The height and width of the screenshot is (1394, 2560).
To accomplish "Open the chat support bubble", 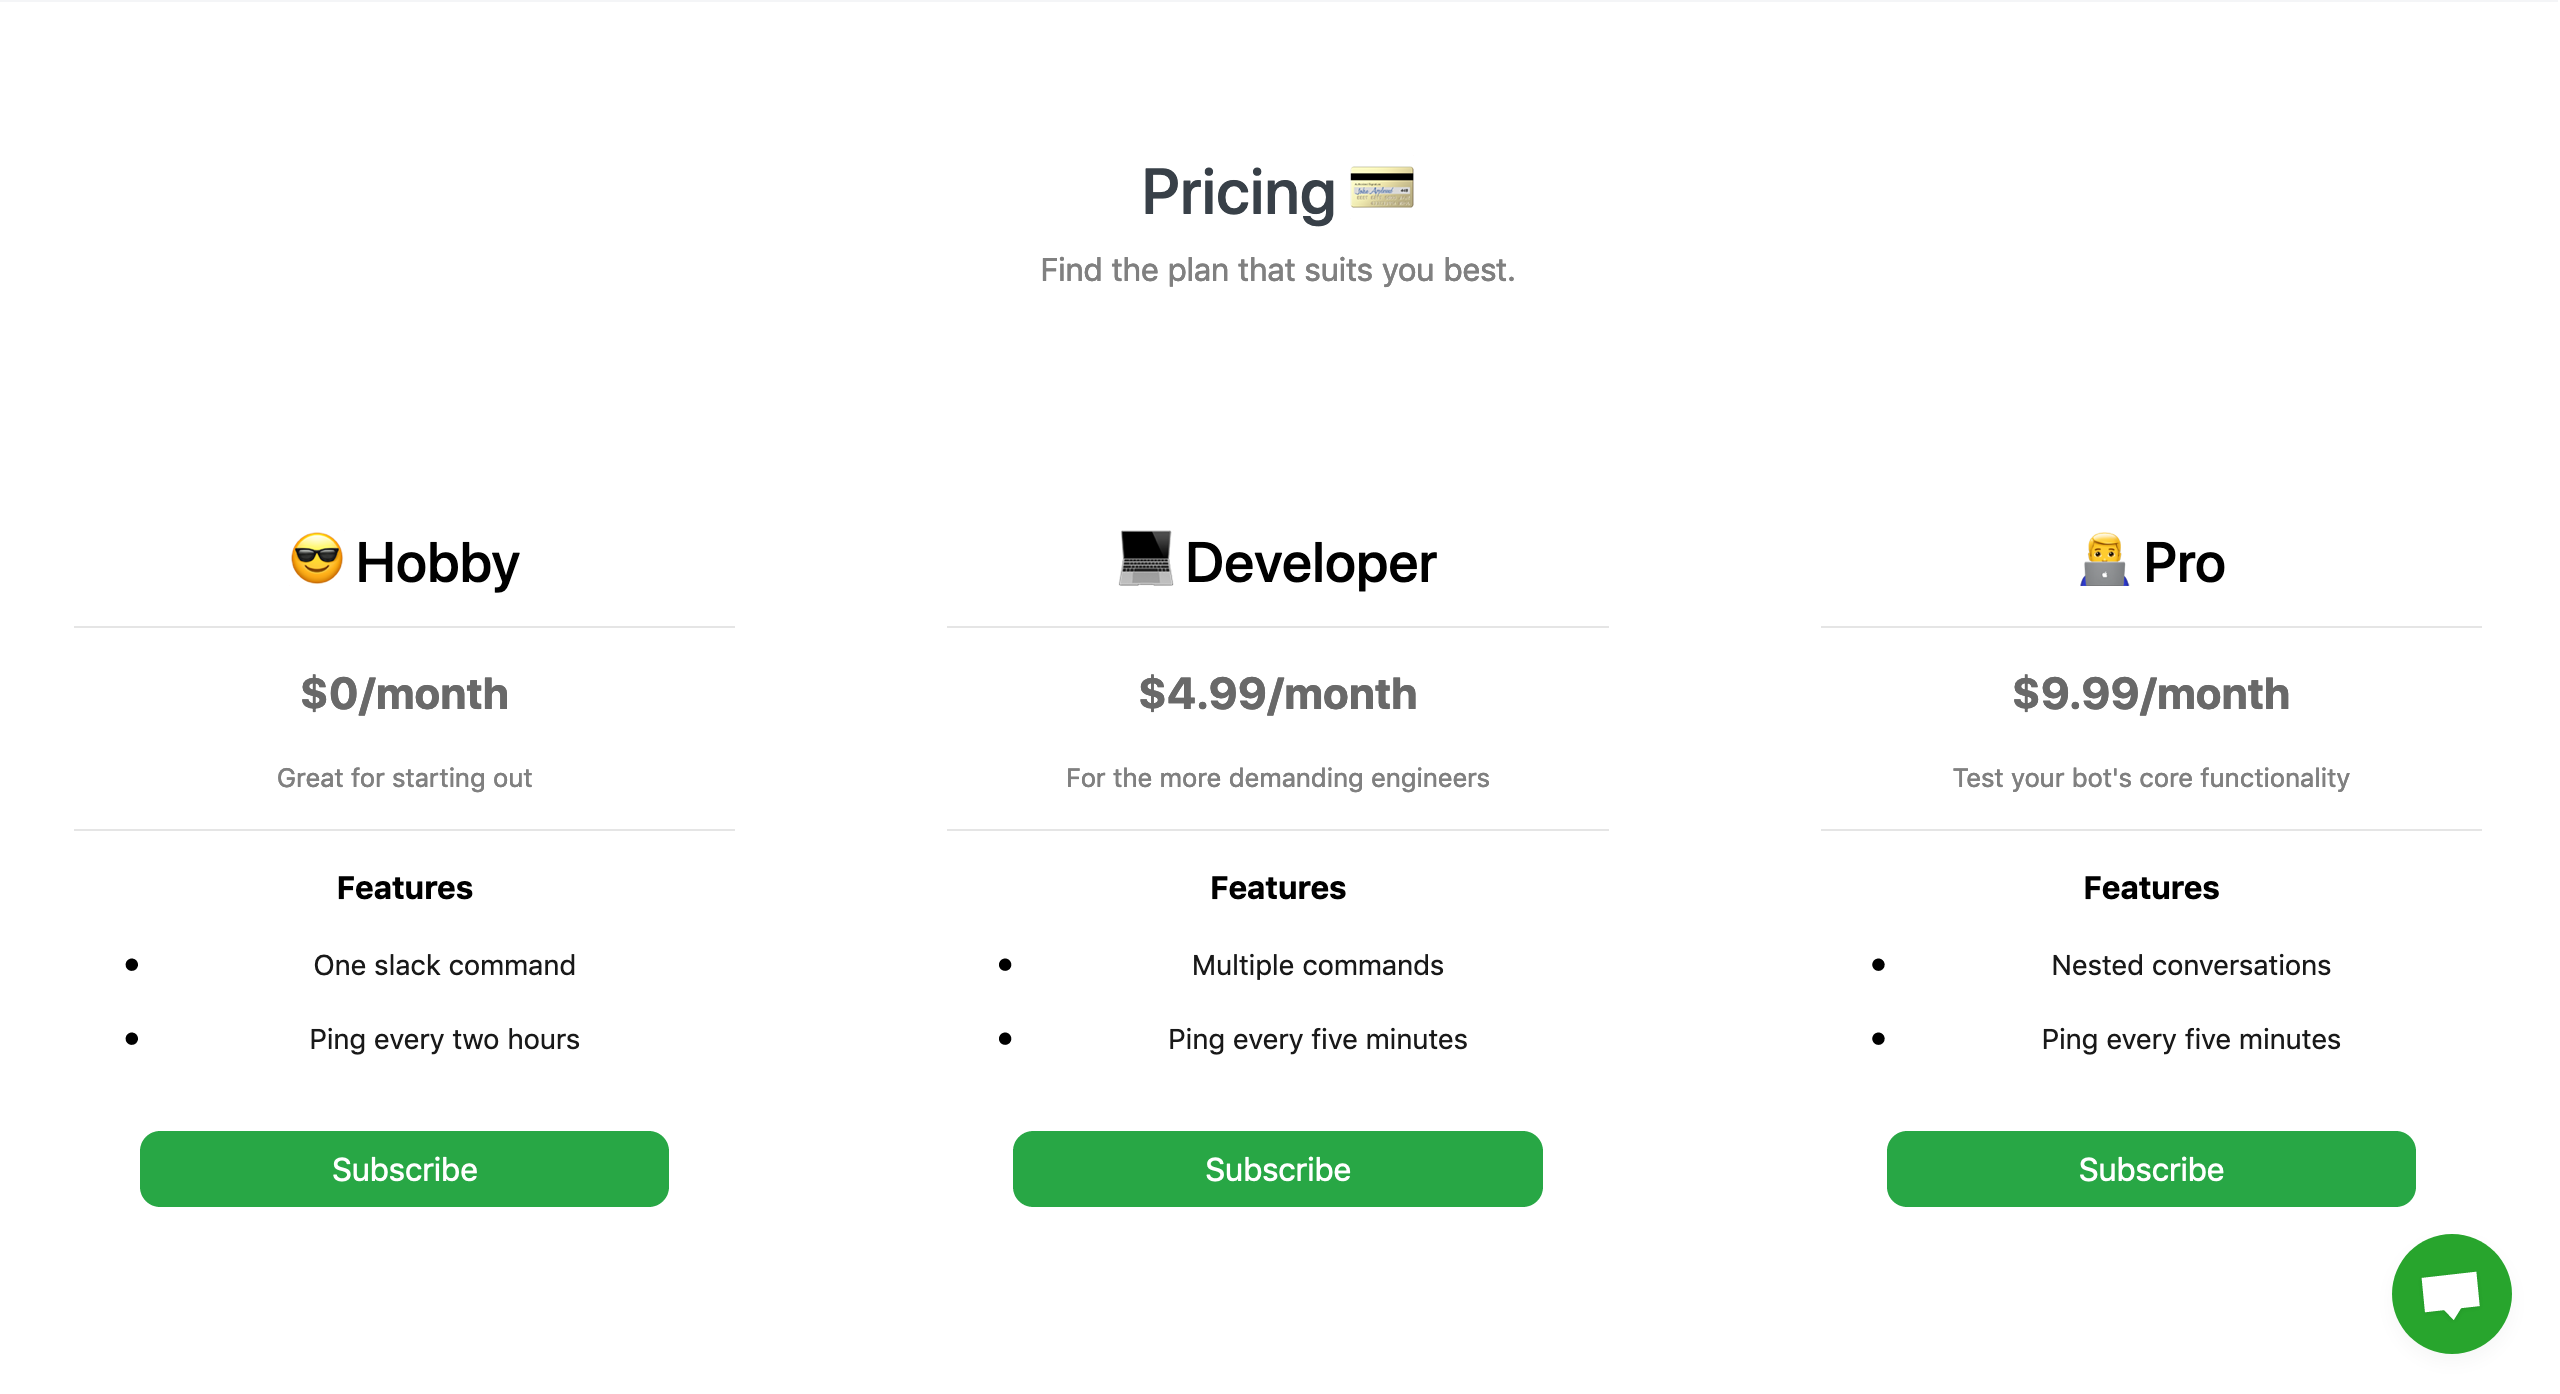I will (x=2450, y=1293).
